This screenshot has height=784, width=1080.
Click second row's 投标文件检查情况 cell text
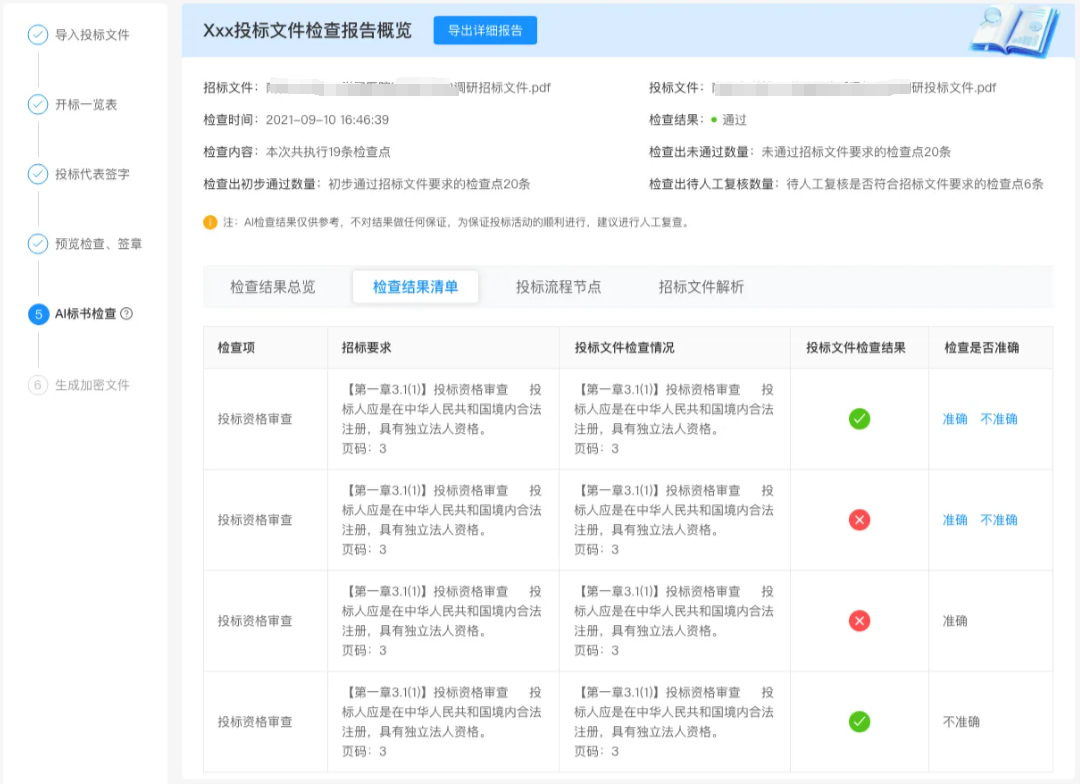coord(674,519)
